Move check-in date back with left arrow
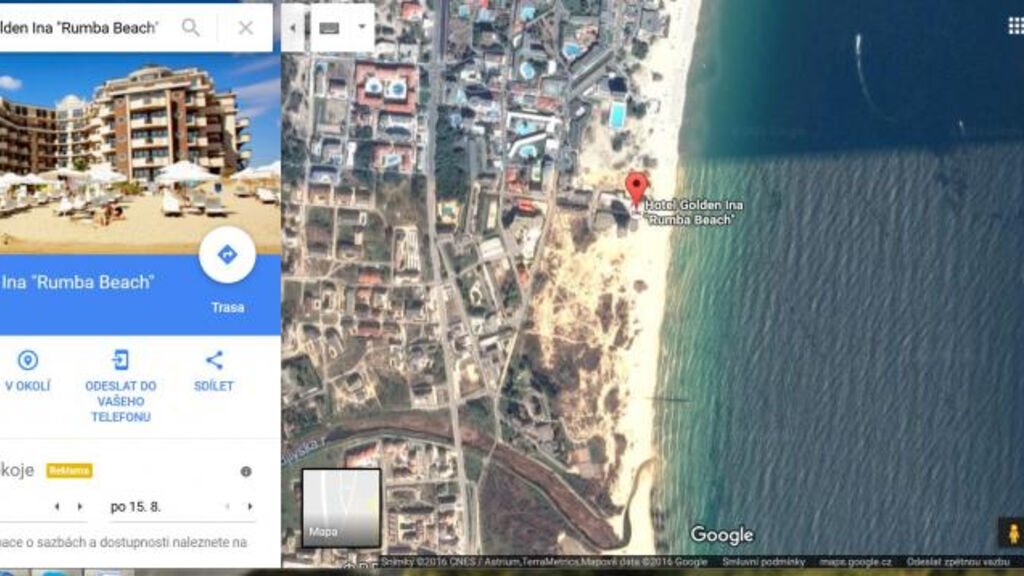The image size is (1024, 576). click(56, 507)
